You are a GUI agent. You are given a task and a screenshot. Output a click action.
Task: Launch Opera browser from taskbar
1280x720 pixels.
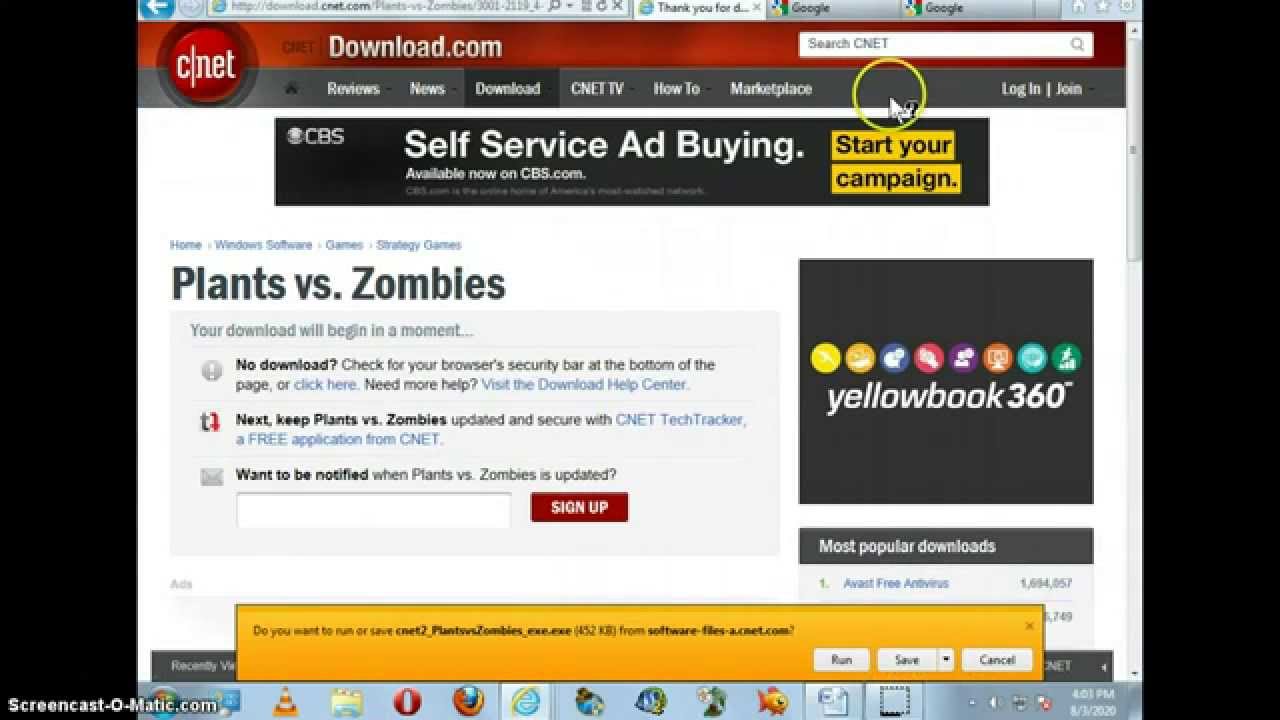(x=407, y=702)
